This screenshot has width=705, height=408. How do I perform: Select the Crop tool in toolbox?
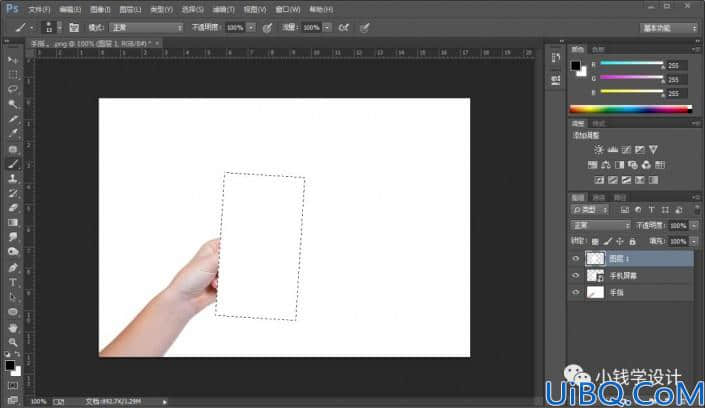(x=13, y=119)
